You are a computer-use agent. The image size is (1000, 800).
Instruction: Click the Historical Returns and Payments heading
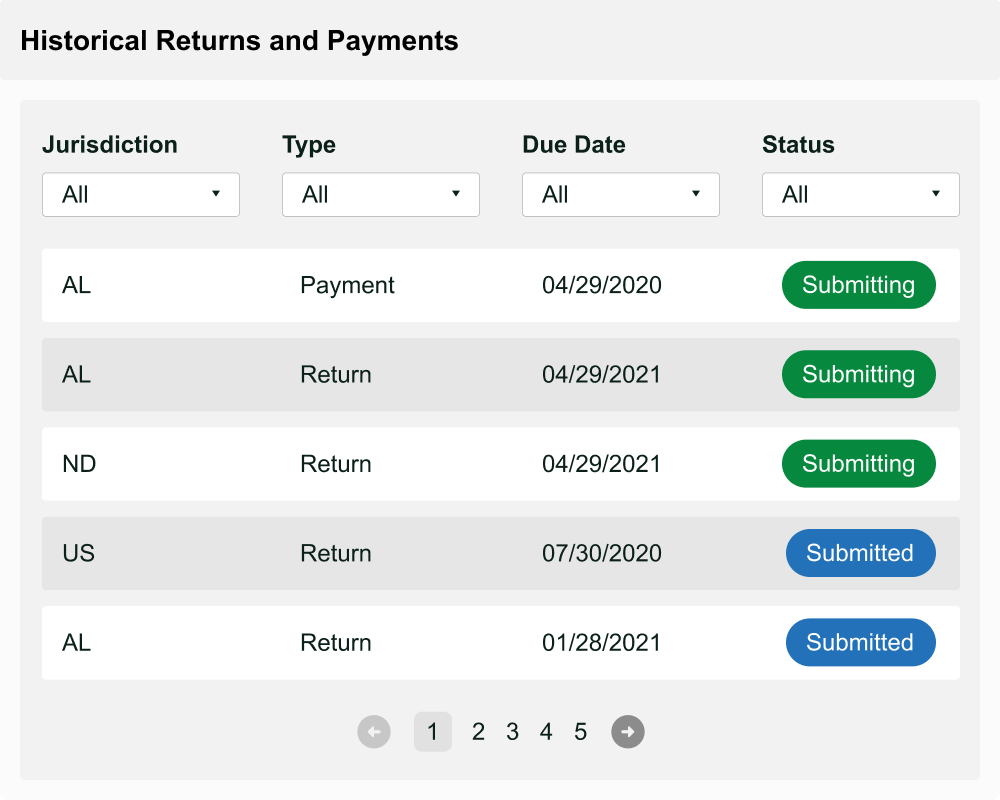coord(239,40)
